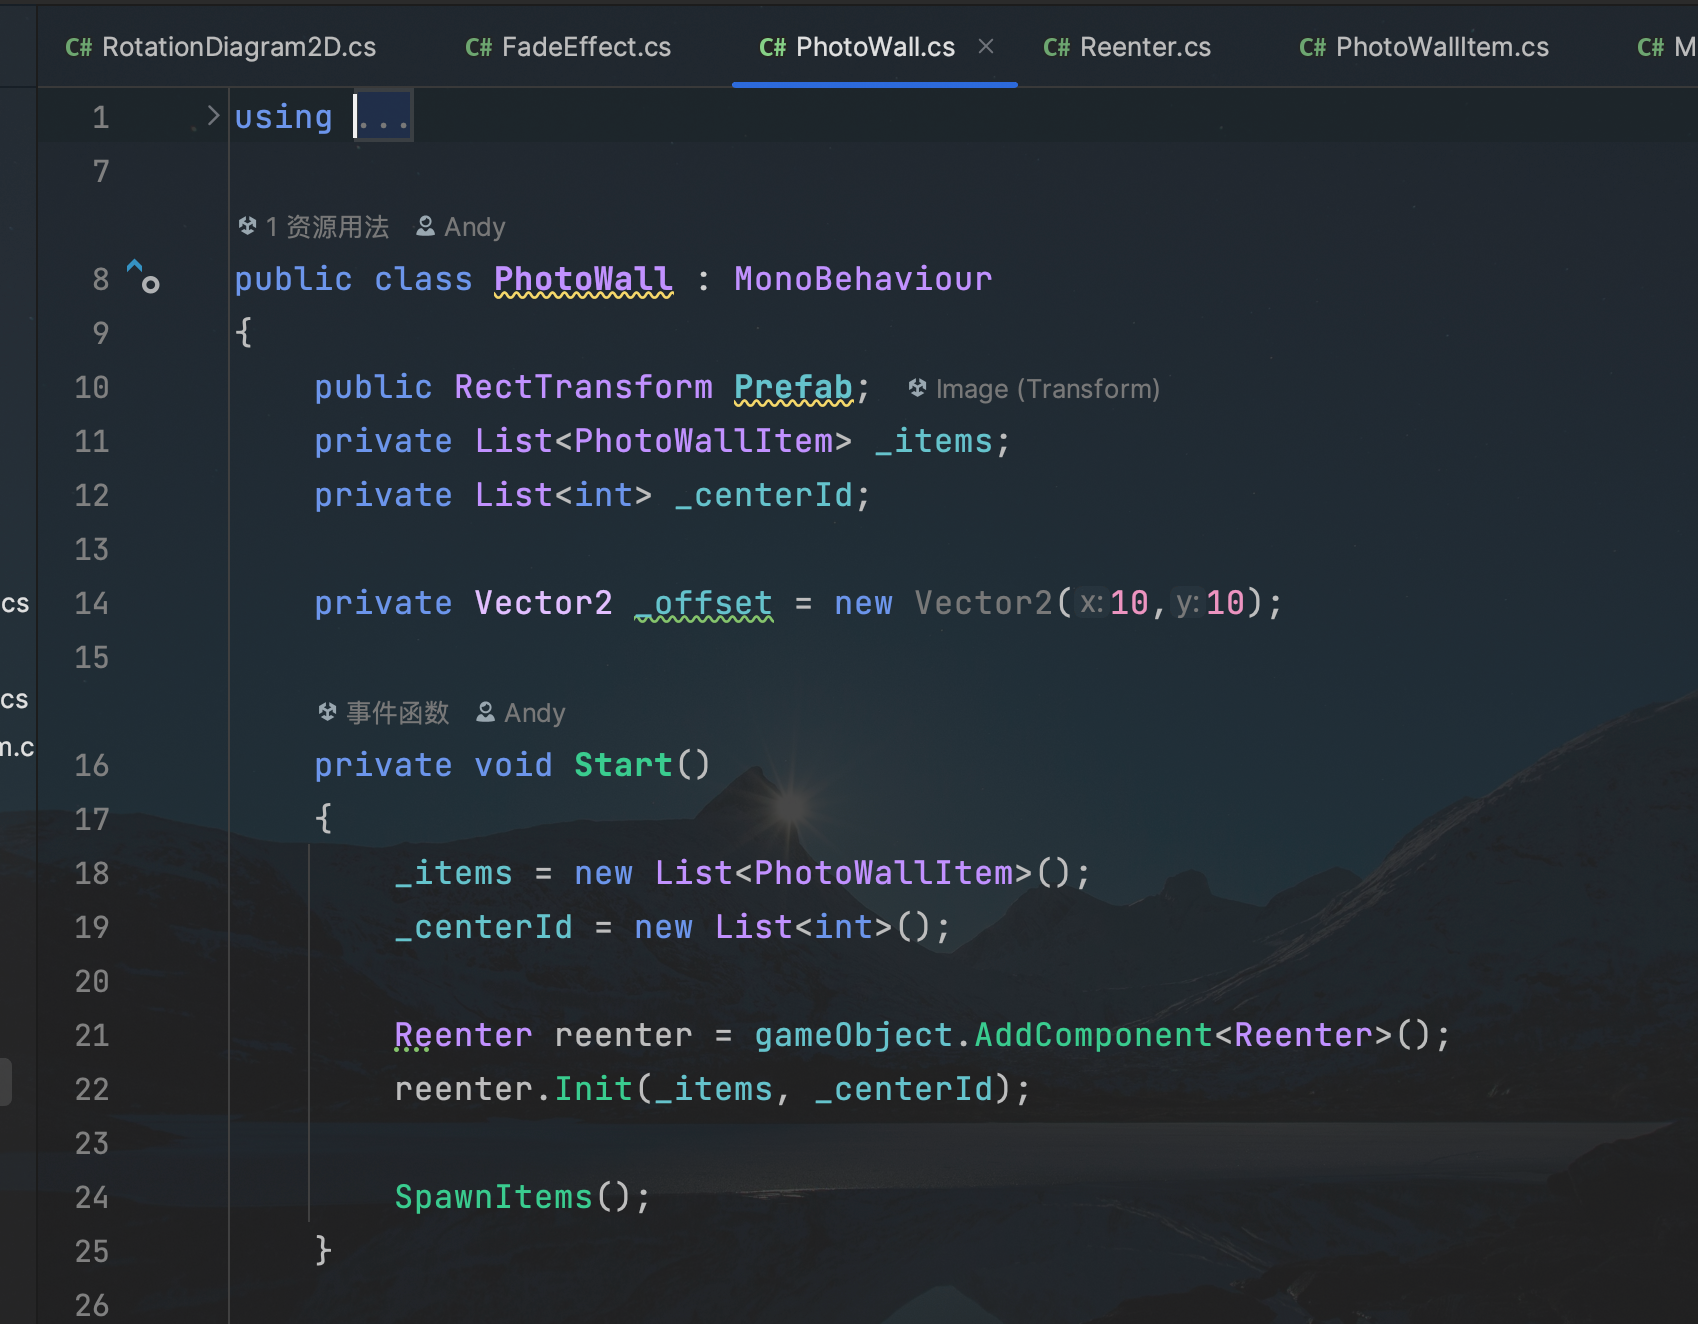Click the Unity icon beside Image (Transform)
Screen dimensions: 1698x1324
pos(917,388)
